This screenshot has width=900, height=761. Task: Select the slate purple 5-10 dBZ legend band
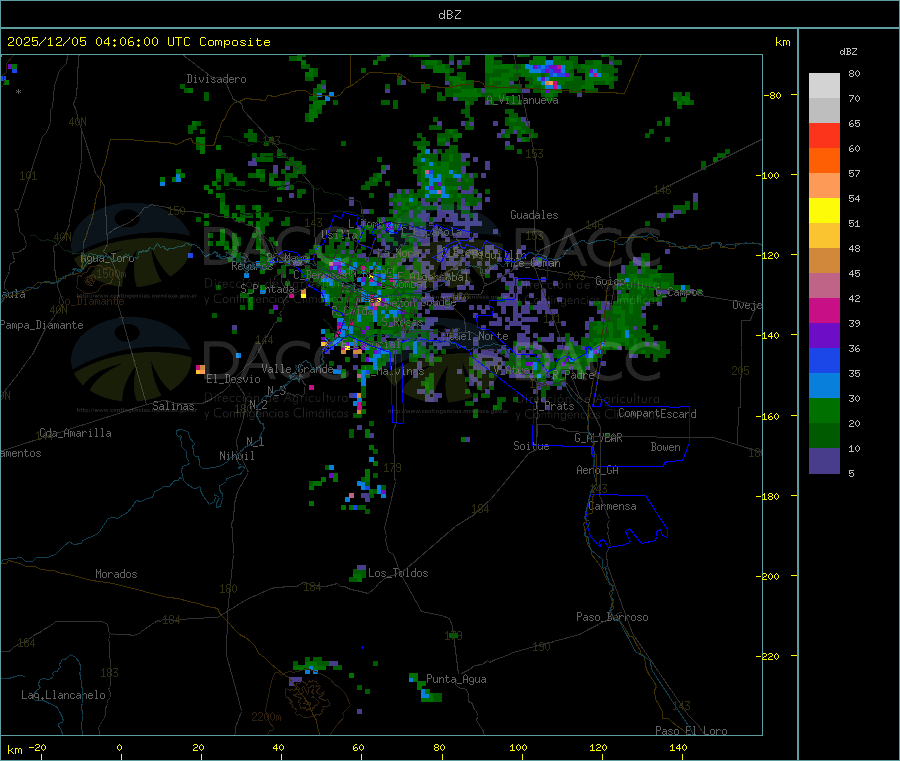click(x=824, y=461)
